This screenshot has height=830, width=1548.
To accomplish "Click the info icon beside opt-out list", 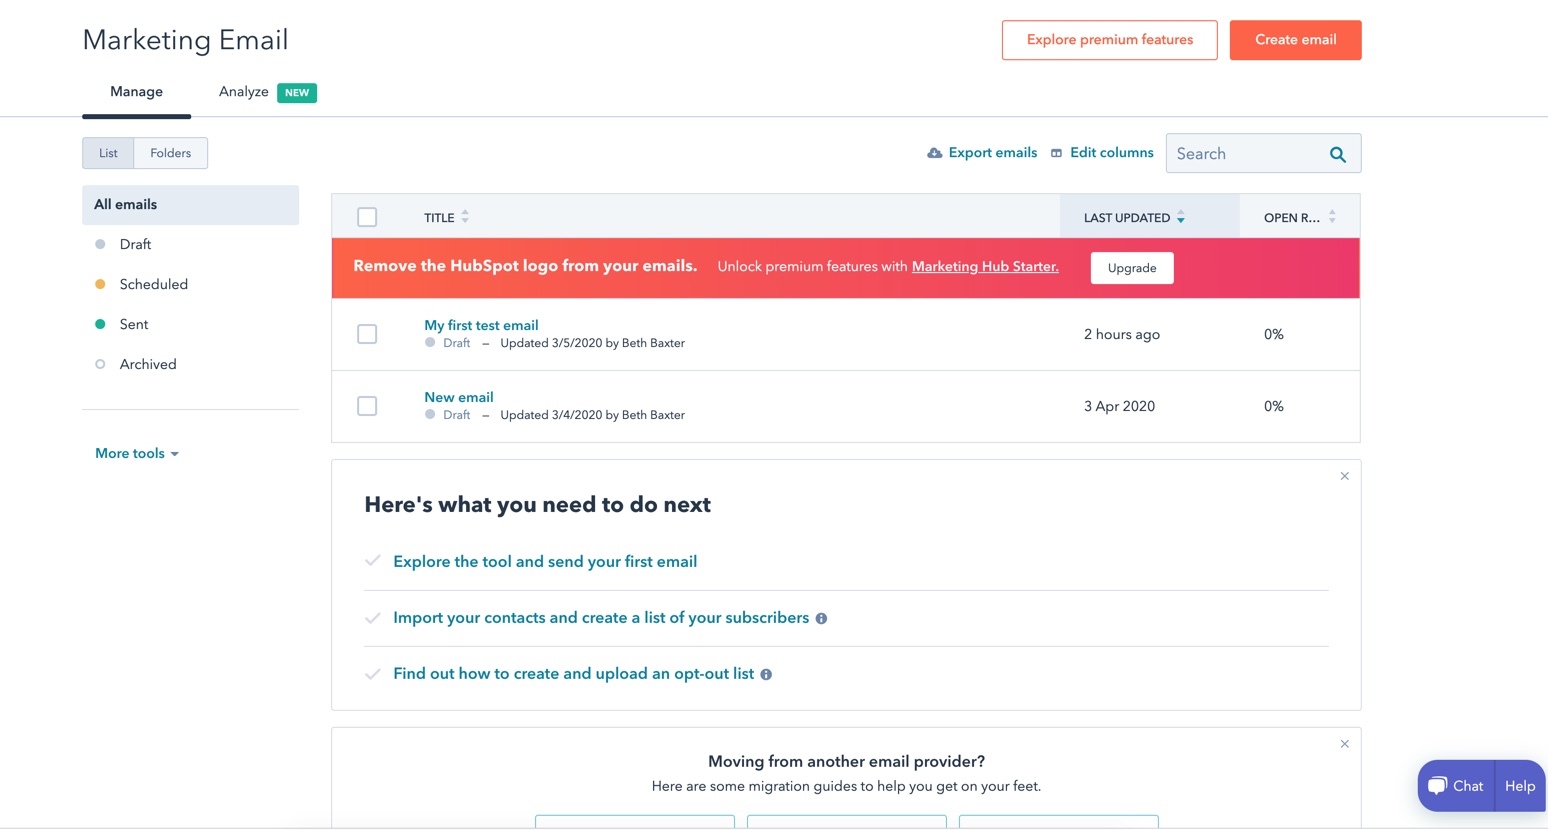I will point(766,674).
